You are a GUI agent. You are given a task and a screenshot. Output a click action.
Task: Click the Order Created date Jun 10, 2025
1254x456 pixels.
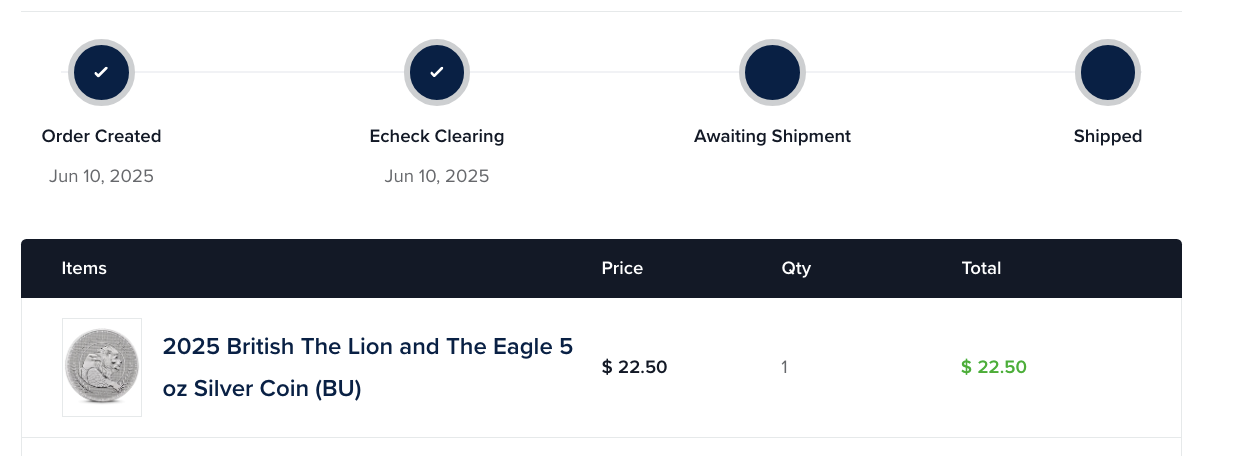(101, 176)
